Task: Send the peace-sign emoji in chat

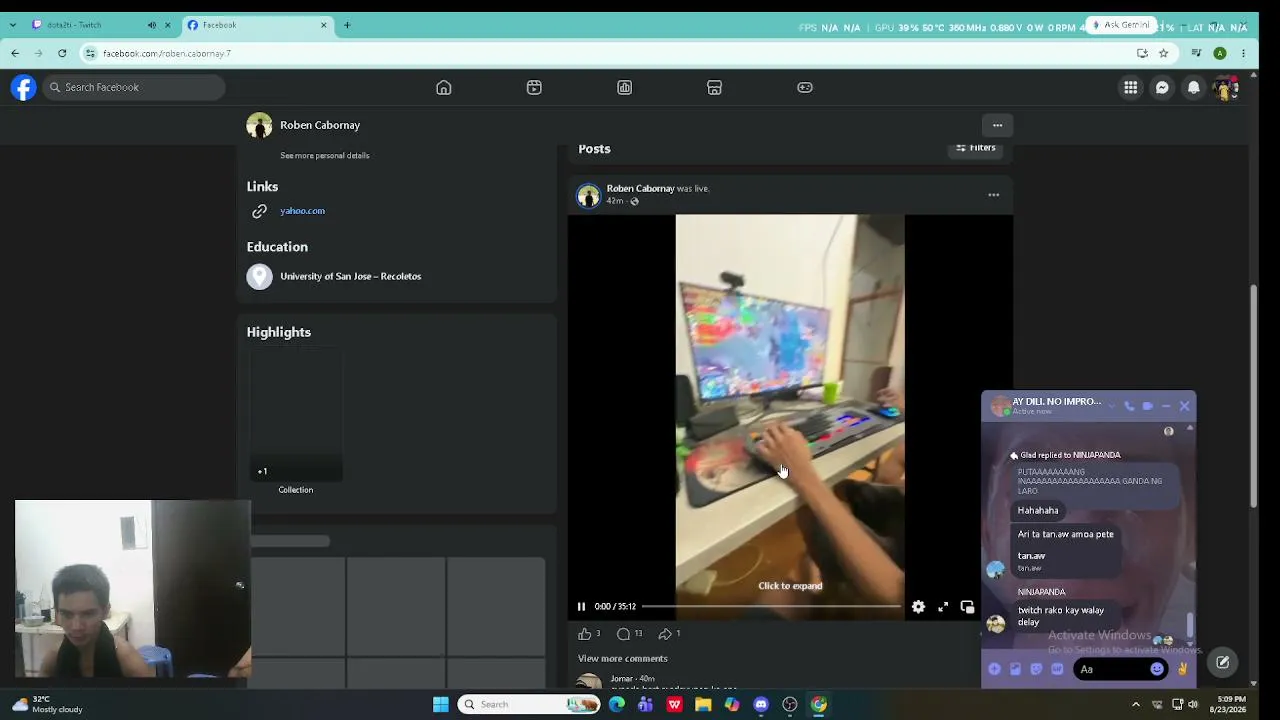Action: pos(1182,669)
